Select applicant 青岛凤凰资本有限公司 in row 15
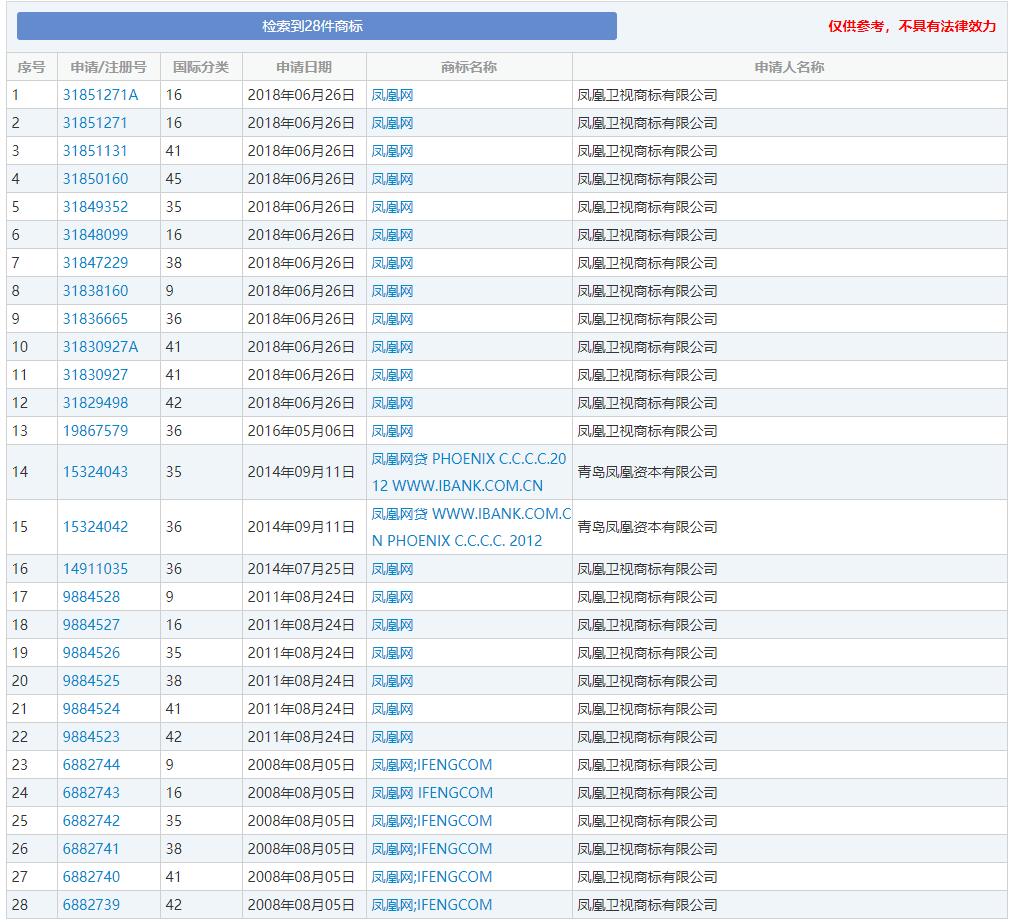 click(647, 527)
